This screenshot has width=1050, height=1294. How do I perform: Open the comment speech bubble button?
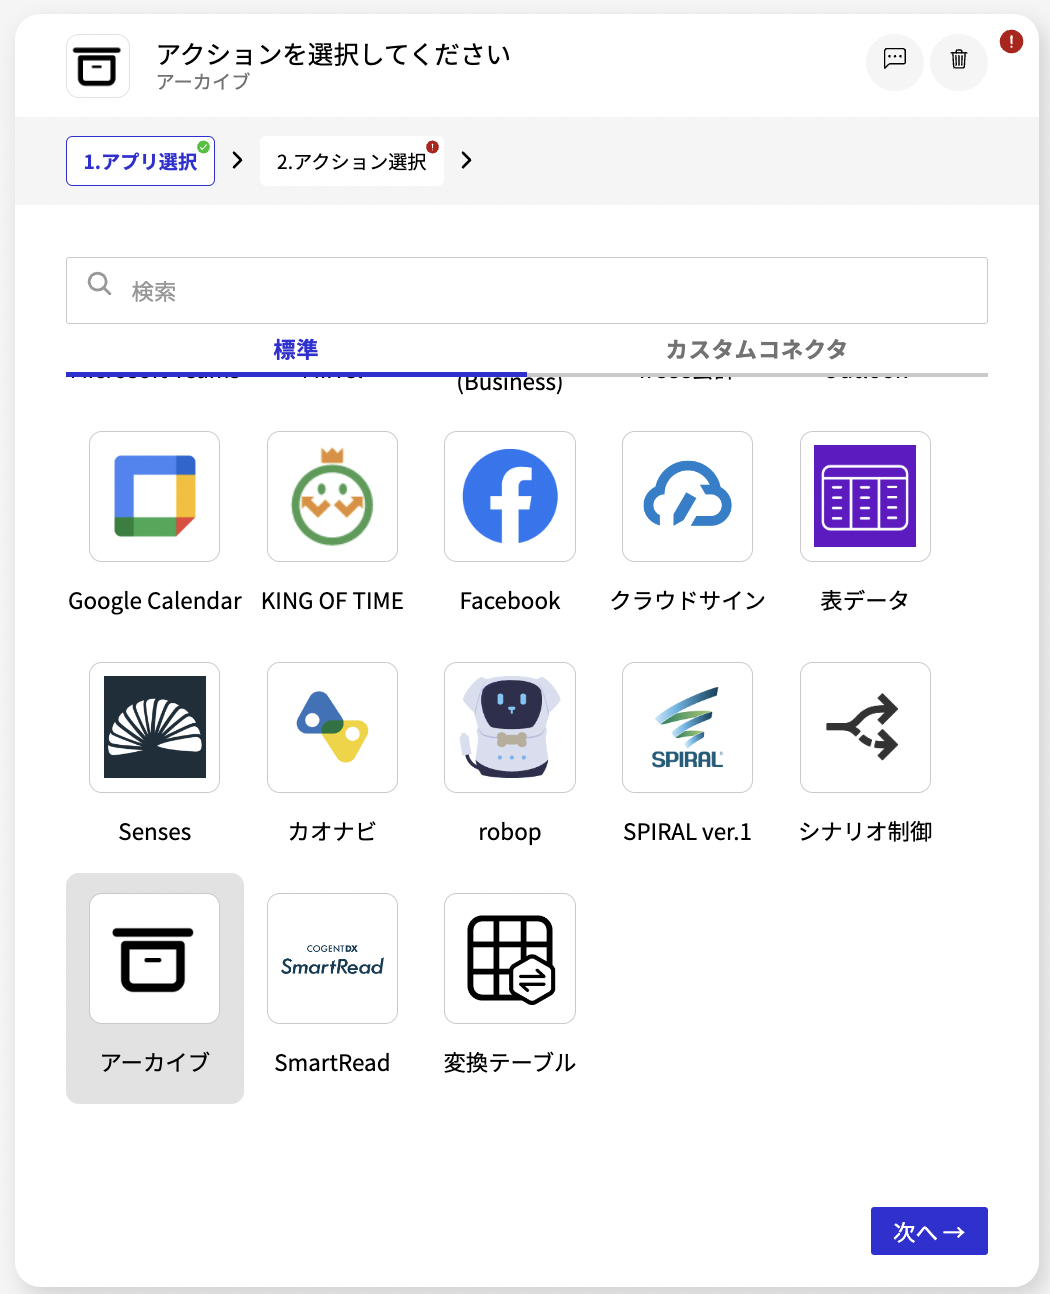(894, 62)
